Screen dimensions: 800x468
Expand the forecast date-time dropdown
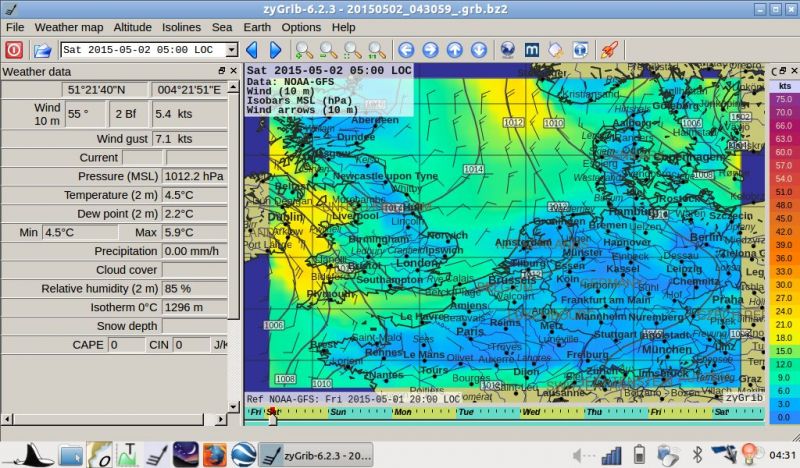pyautogui.click(x=231, y=49)
